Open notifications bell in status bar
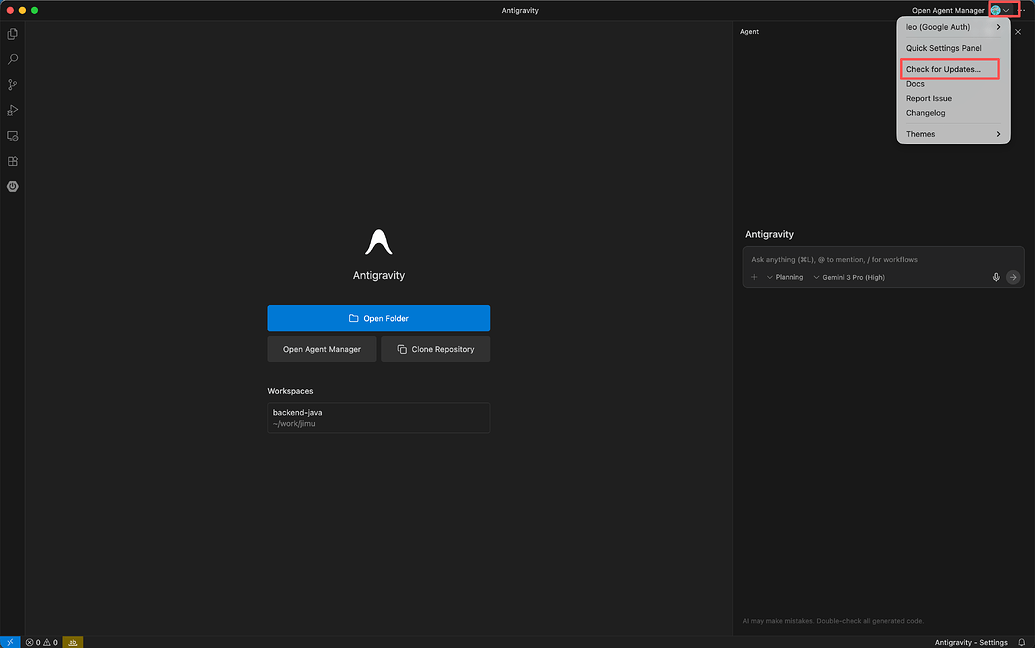The width and height of the screenshot is (1035, 648). tap(1022, 642)
